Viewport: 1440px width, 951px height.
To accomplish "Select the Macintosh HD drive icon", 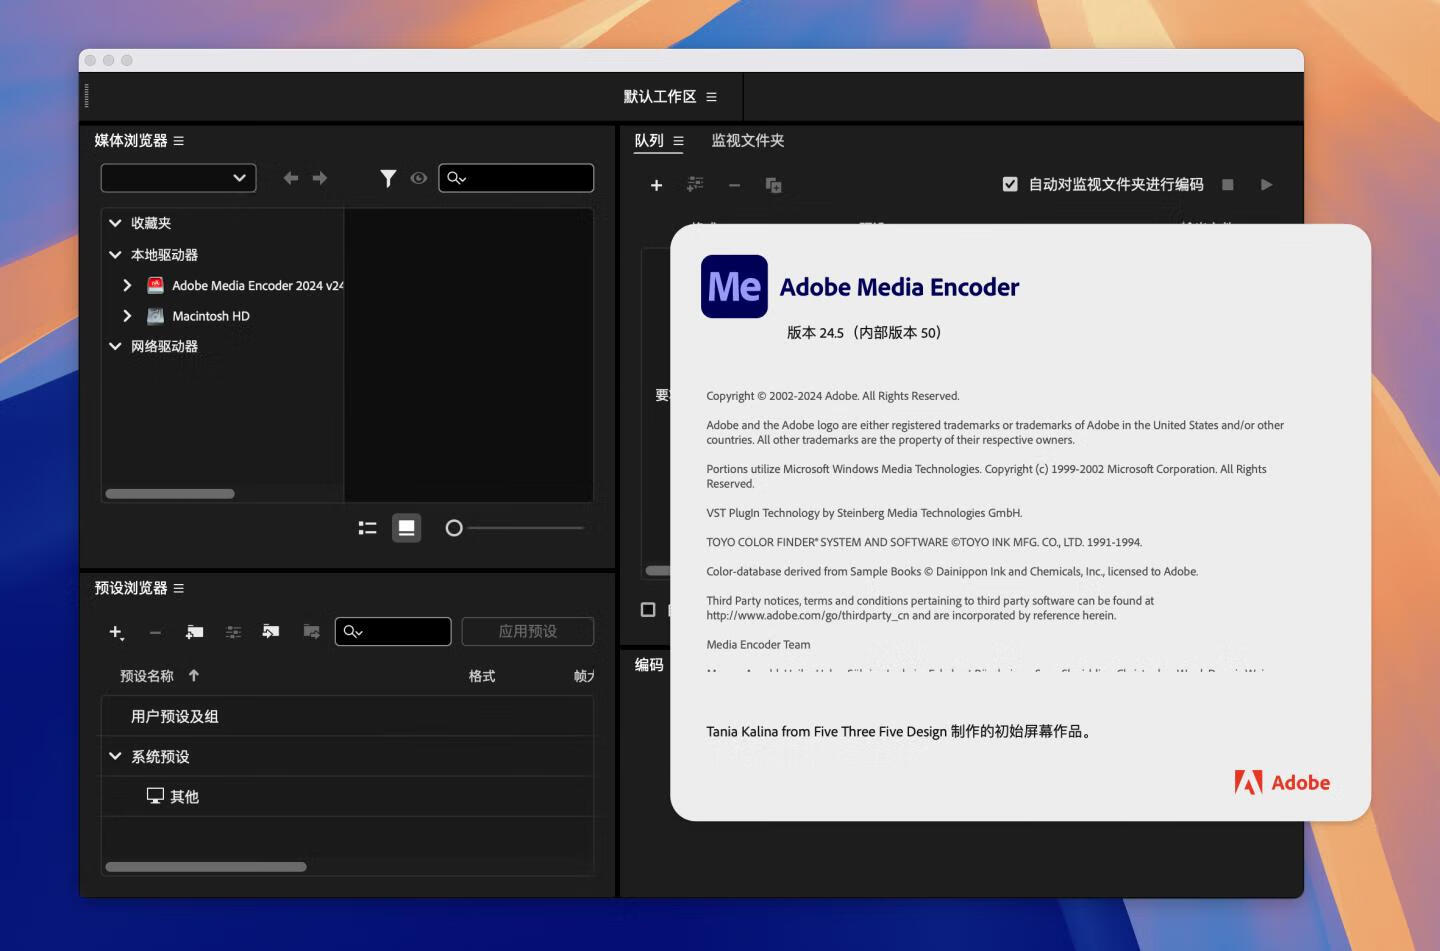I will (x=155, y=316).
